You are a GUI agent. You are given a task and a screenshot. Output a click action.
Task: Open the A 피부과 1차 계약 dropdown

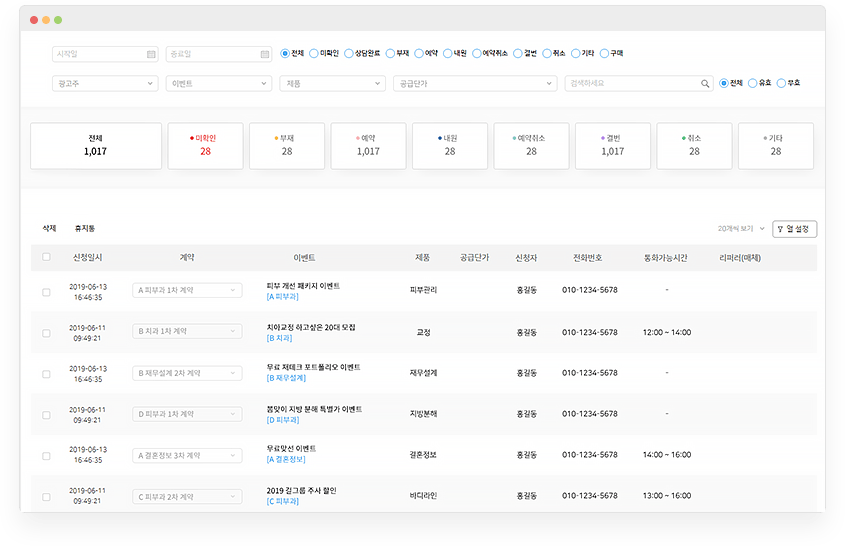(187, 290)
